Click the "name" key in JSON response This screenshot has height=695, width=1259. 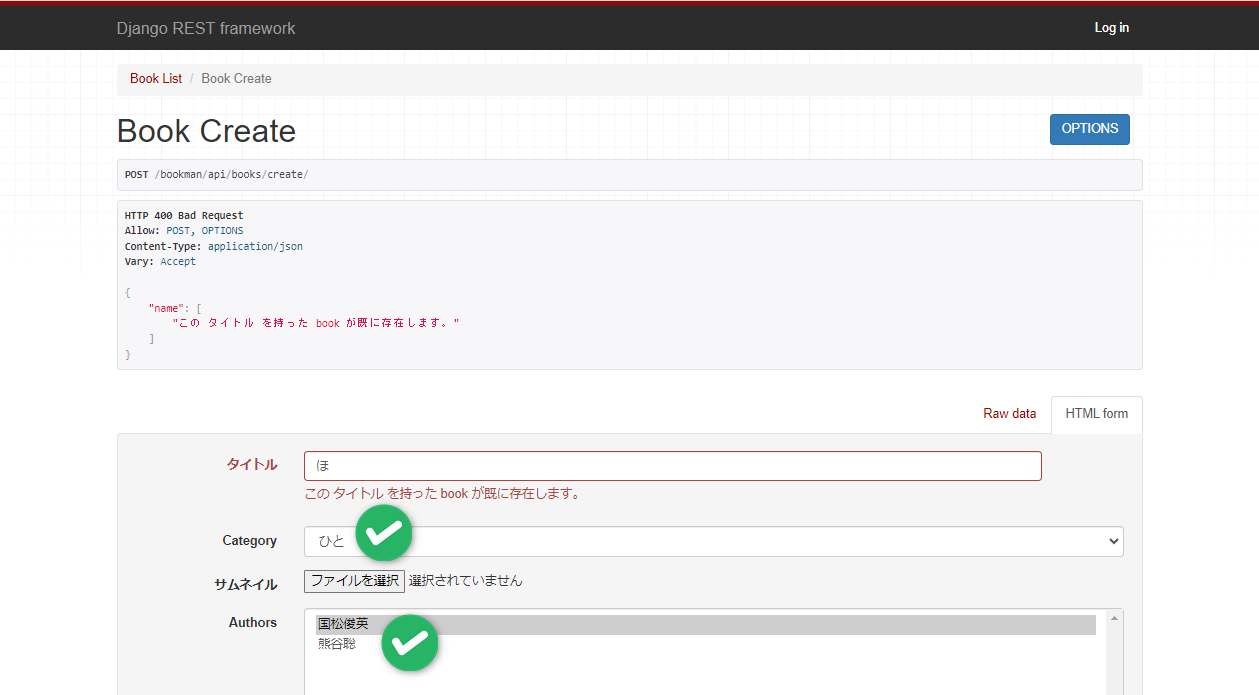click(x=168, y=309)
